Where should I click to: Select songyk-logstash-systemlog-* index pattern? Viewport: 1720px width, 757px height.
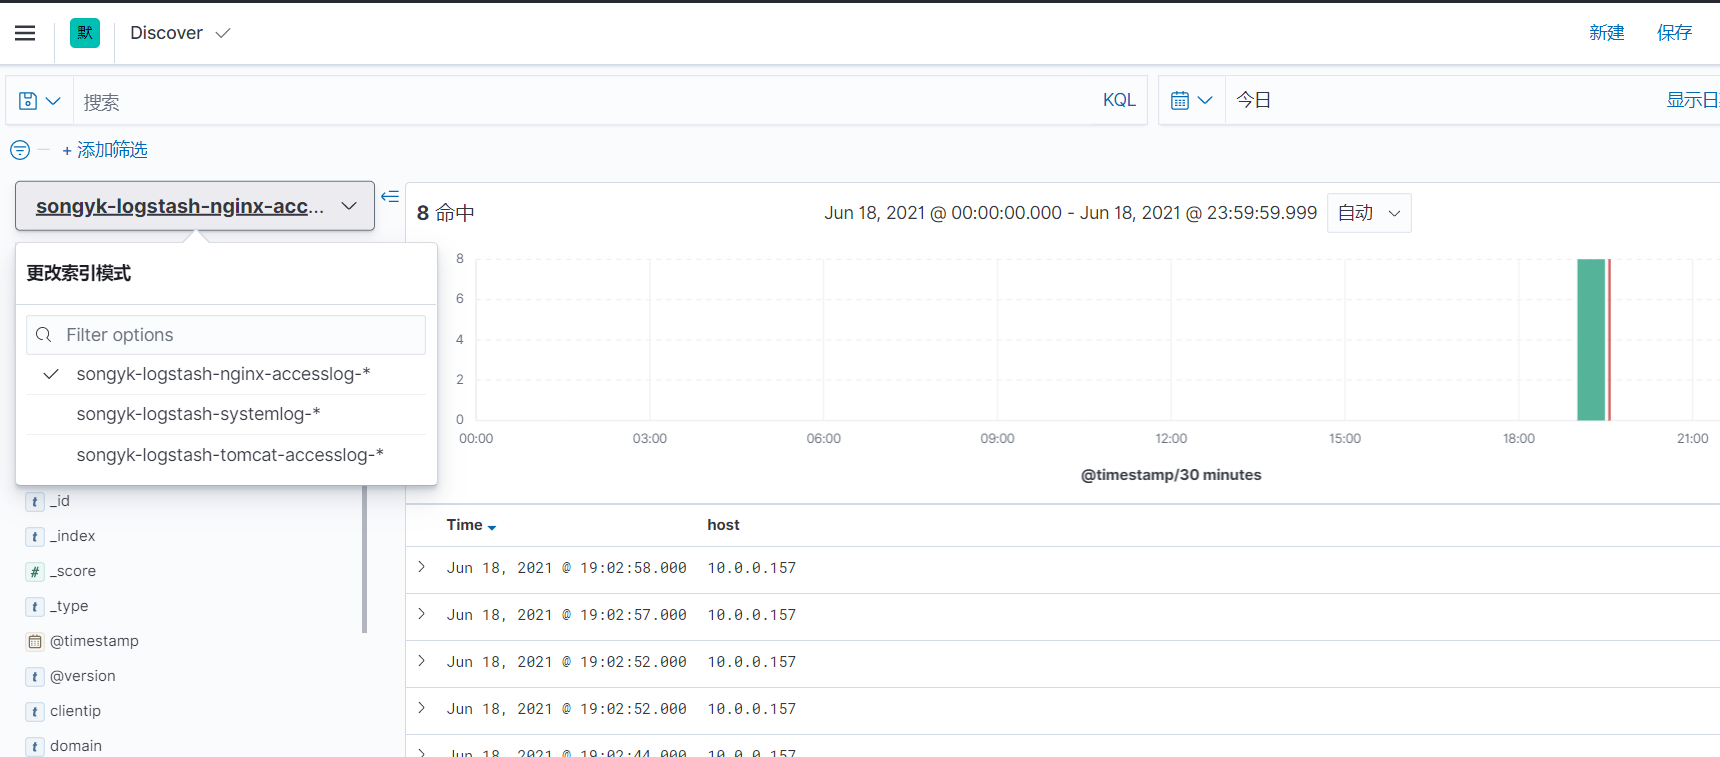click(226, 414)
